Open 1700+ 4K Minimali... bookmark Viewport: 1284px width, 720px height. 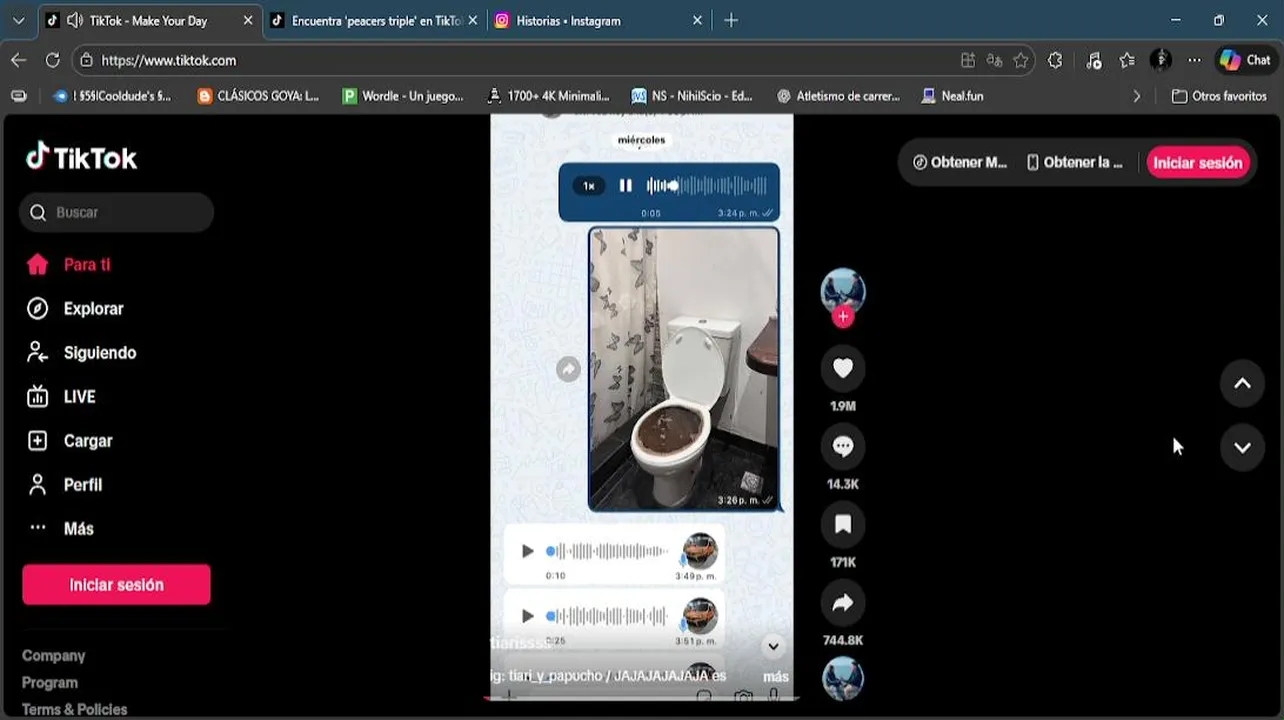click(x=548, y=96)
